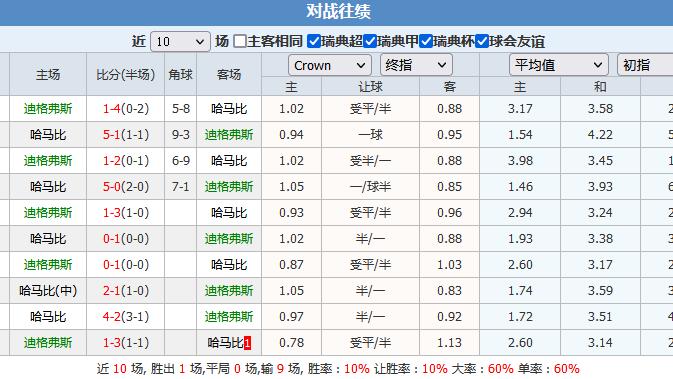Click the 胜率 10% summary value
The image size is (673, 379).
[357, 369]
